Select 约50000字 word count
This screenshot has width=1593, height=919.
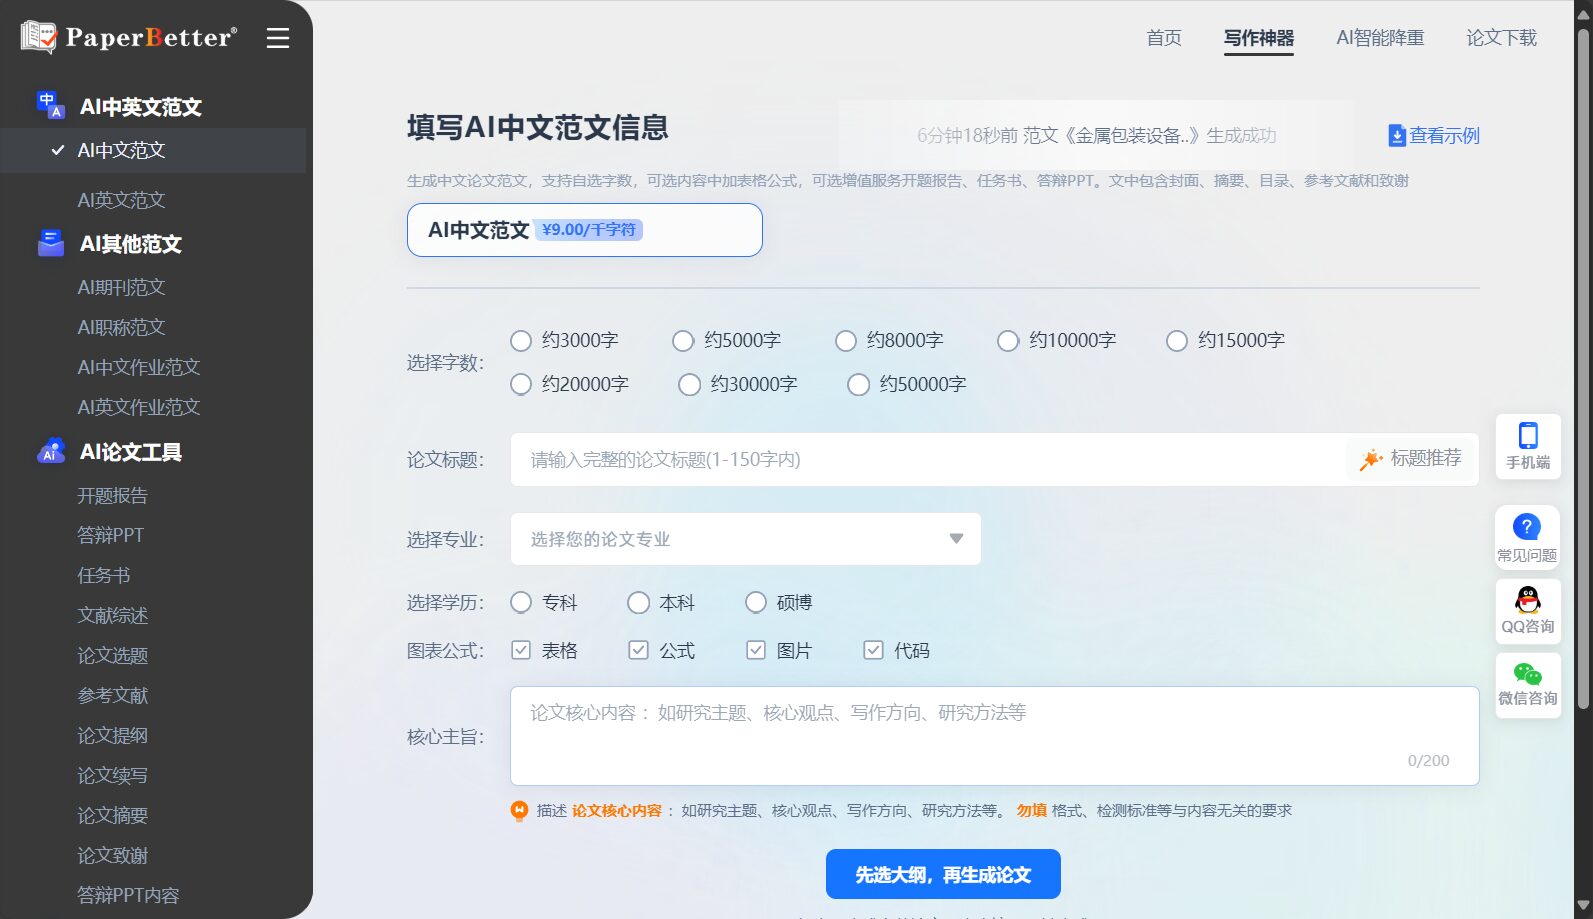(x=859, y=385)
